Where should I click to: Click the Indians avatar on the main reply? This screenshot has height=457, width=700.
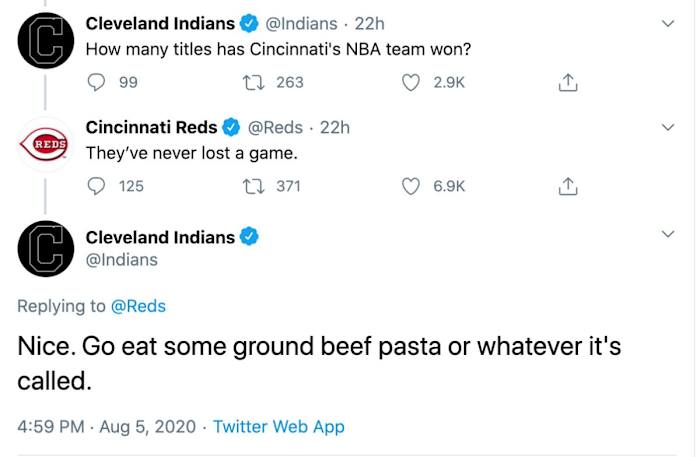tap(46, 249)
